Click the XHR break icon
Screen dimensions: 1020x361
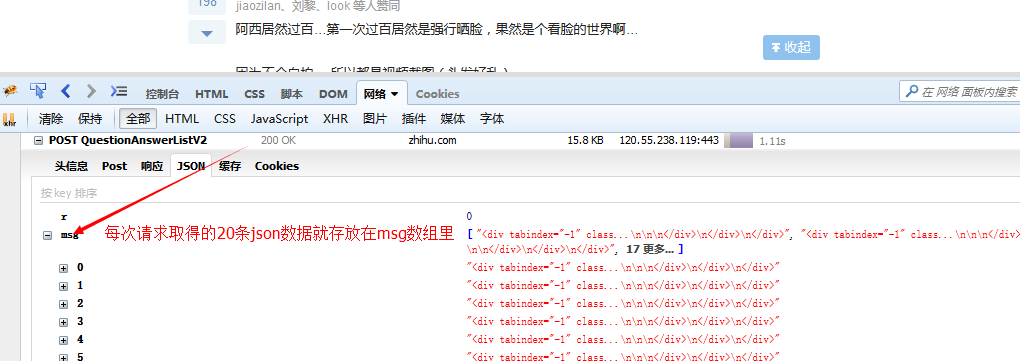9,119
